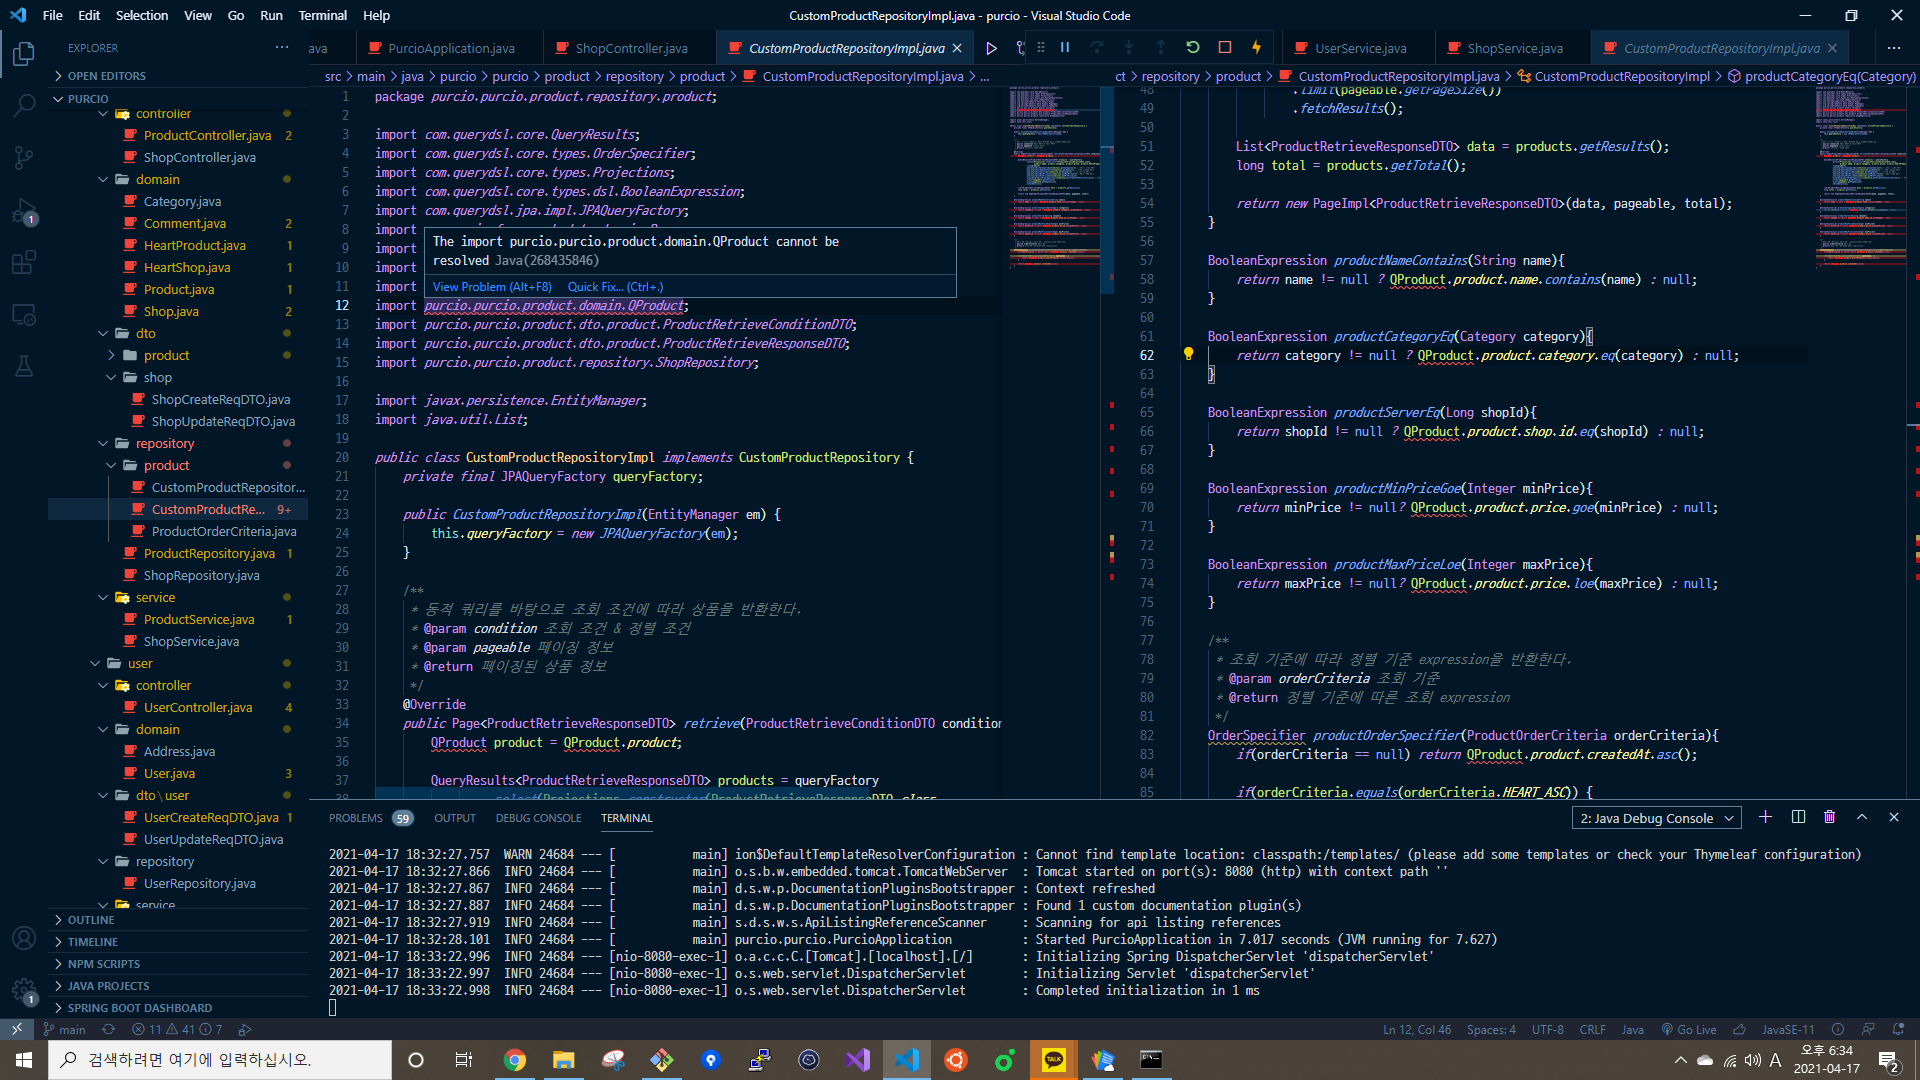Expand the OUTLINE section
Image resolution: width=1920 pixels, height=1080 pixels.
pyautogui.click(x=90, y=919)
